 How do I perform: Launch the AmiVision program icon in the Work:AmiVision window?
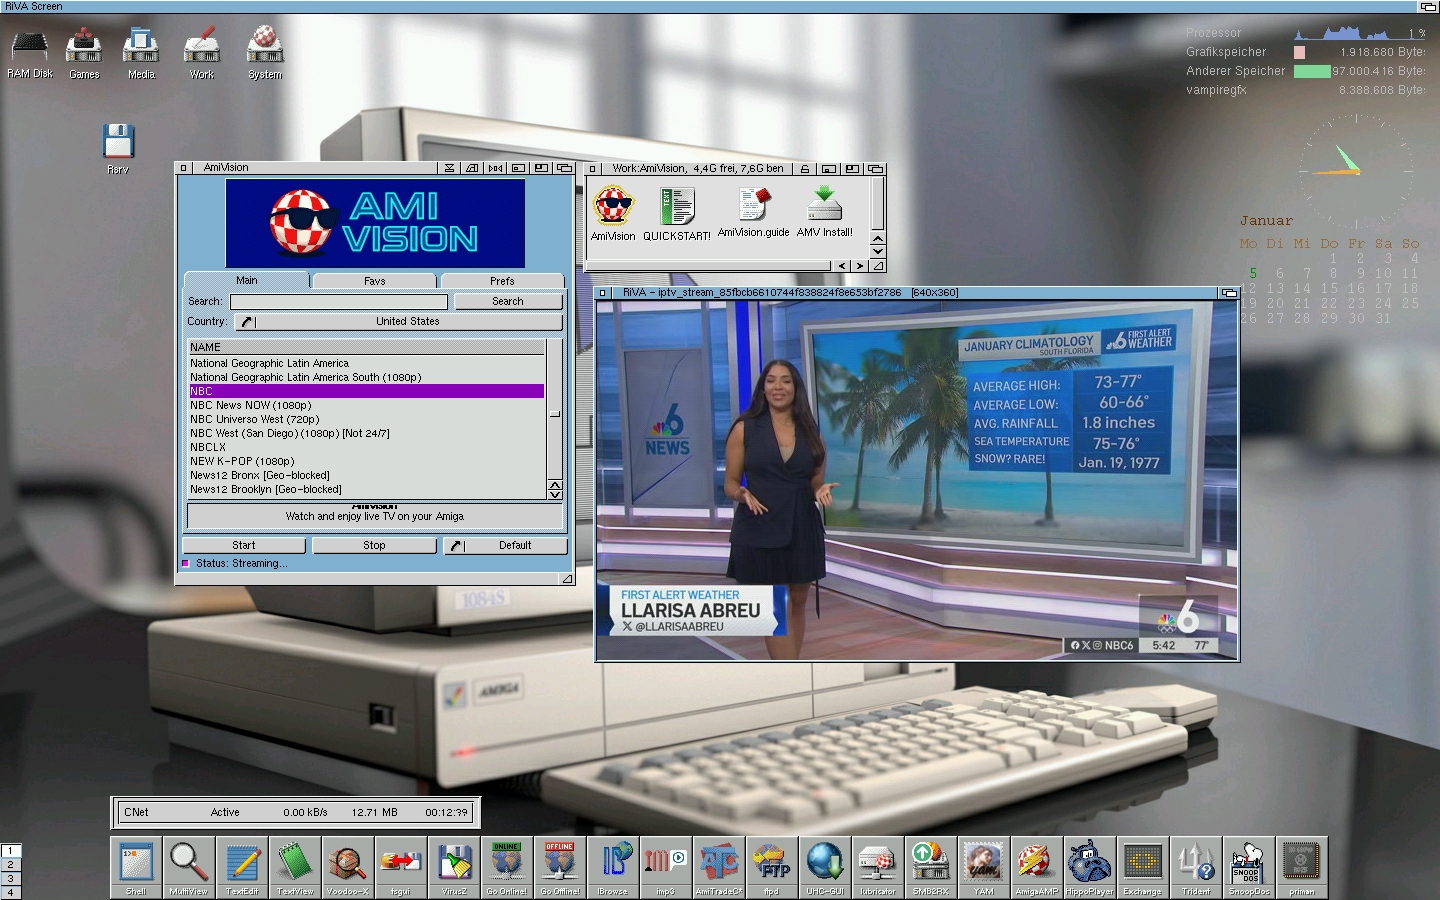pyautogui.click(x=613, y=213)
